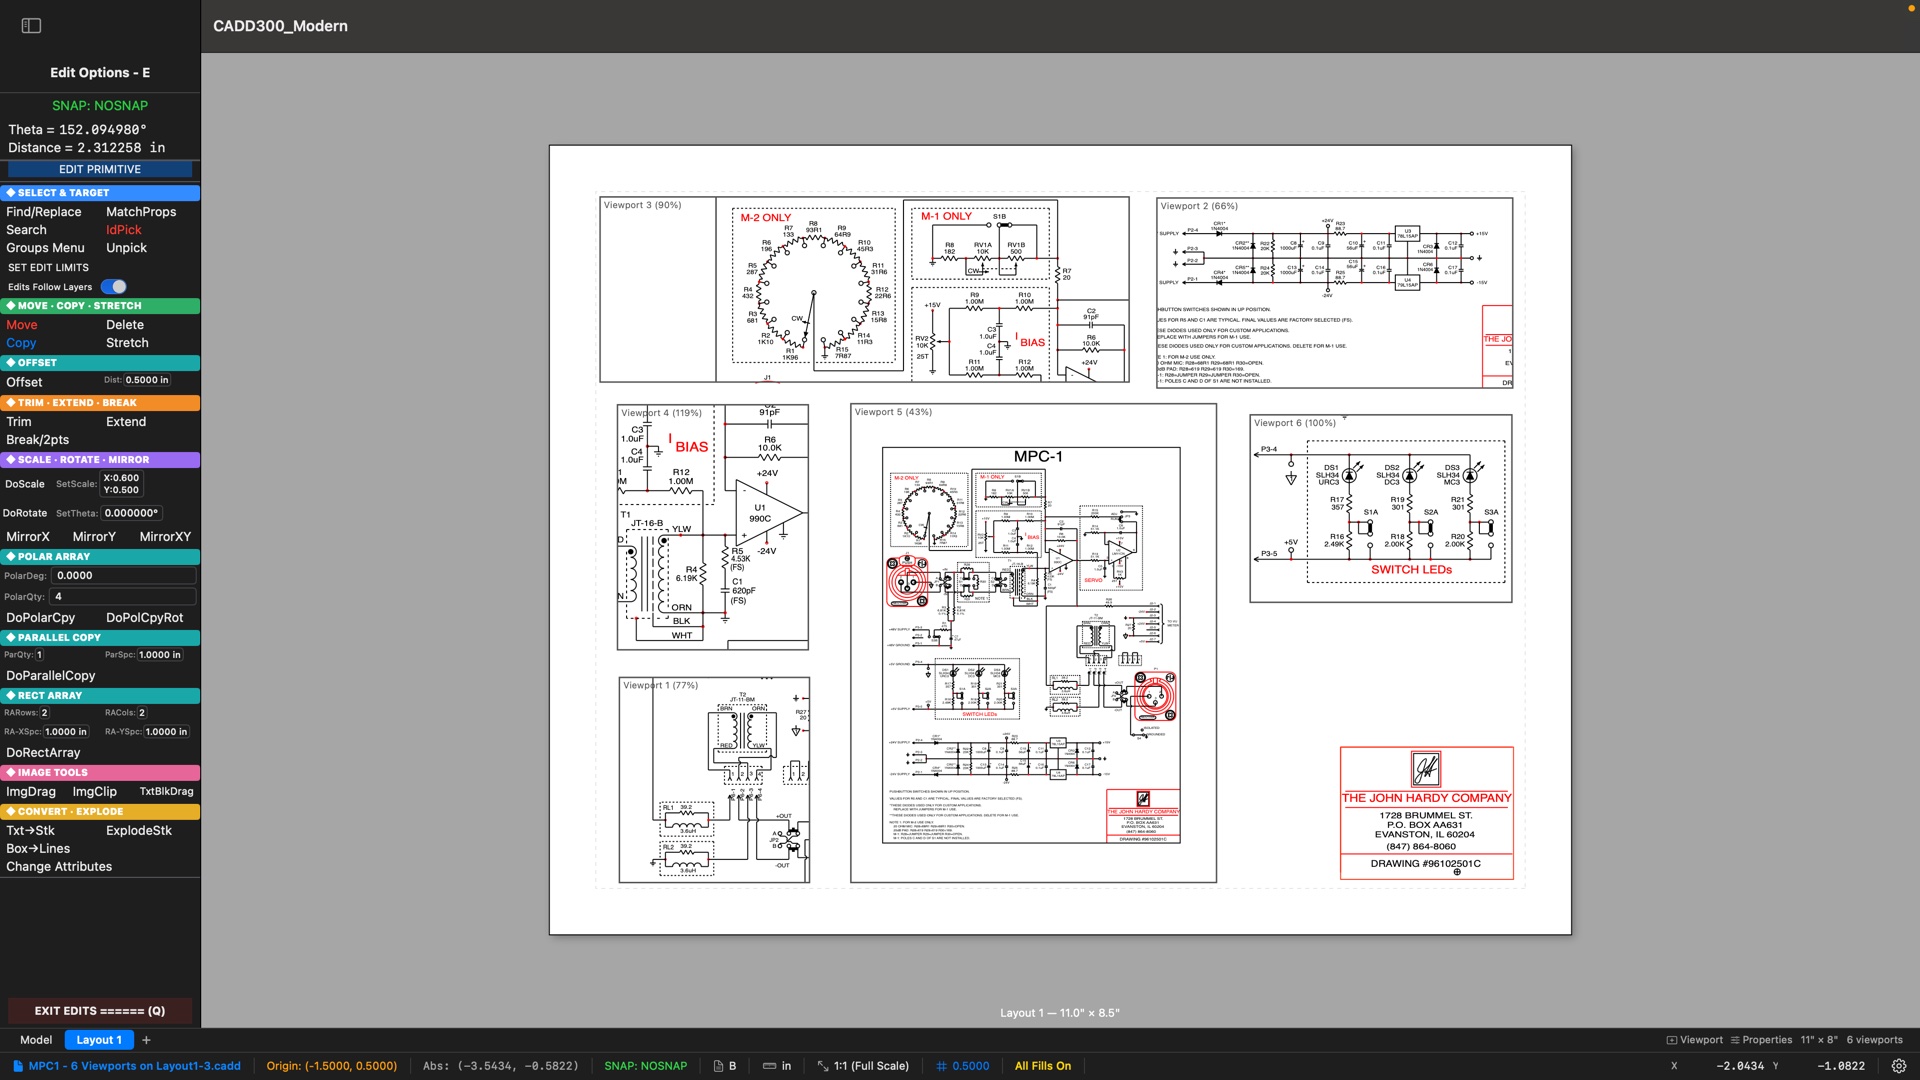
Task: Click the EDIT PRIMITIVE bar
Action: pos(100,169)
